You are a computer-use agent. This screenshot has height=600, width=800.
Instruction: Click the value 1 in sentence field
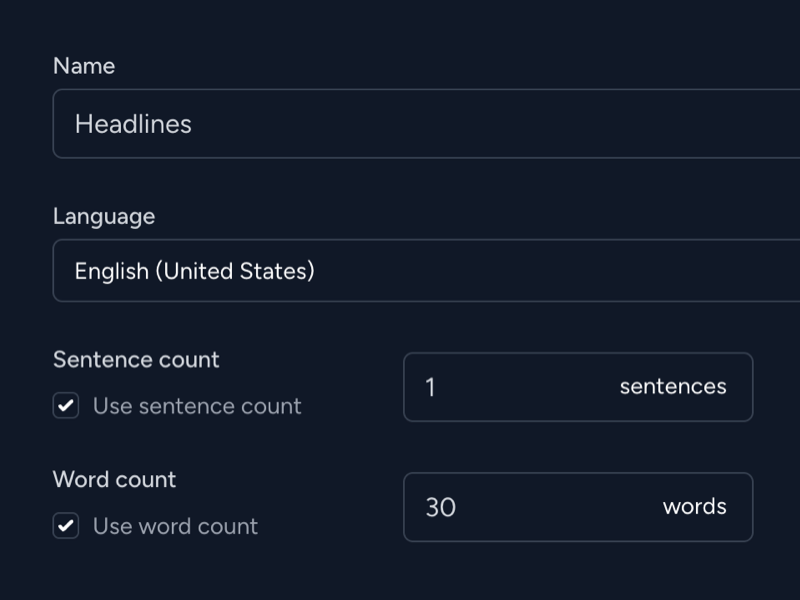coord(431,387)
